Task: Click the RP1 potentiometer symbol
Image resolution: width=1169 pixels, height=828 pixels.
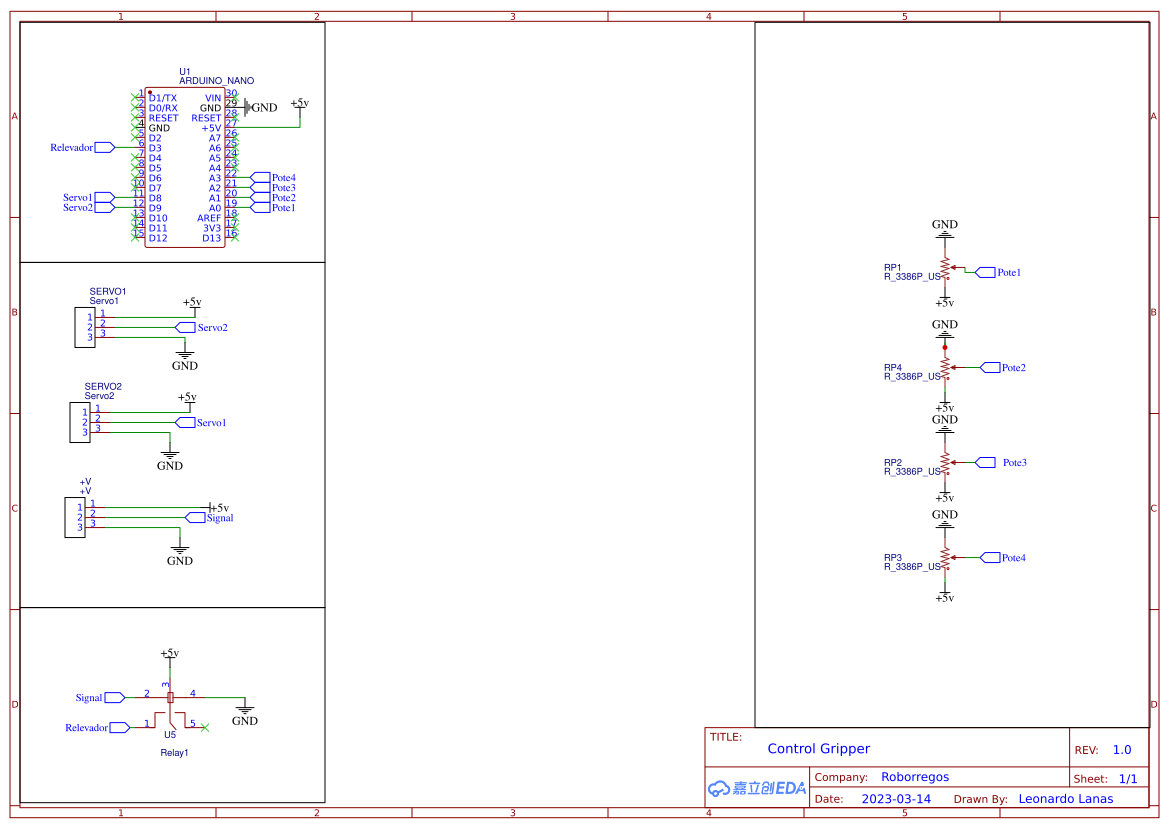Action: click(x=945, y=270)
